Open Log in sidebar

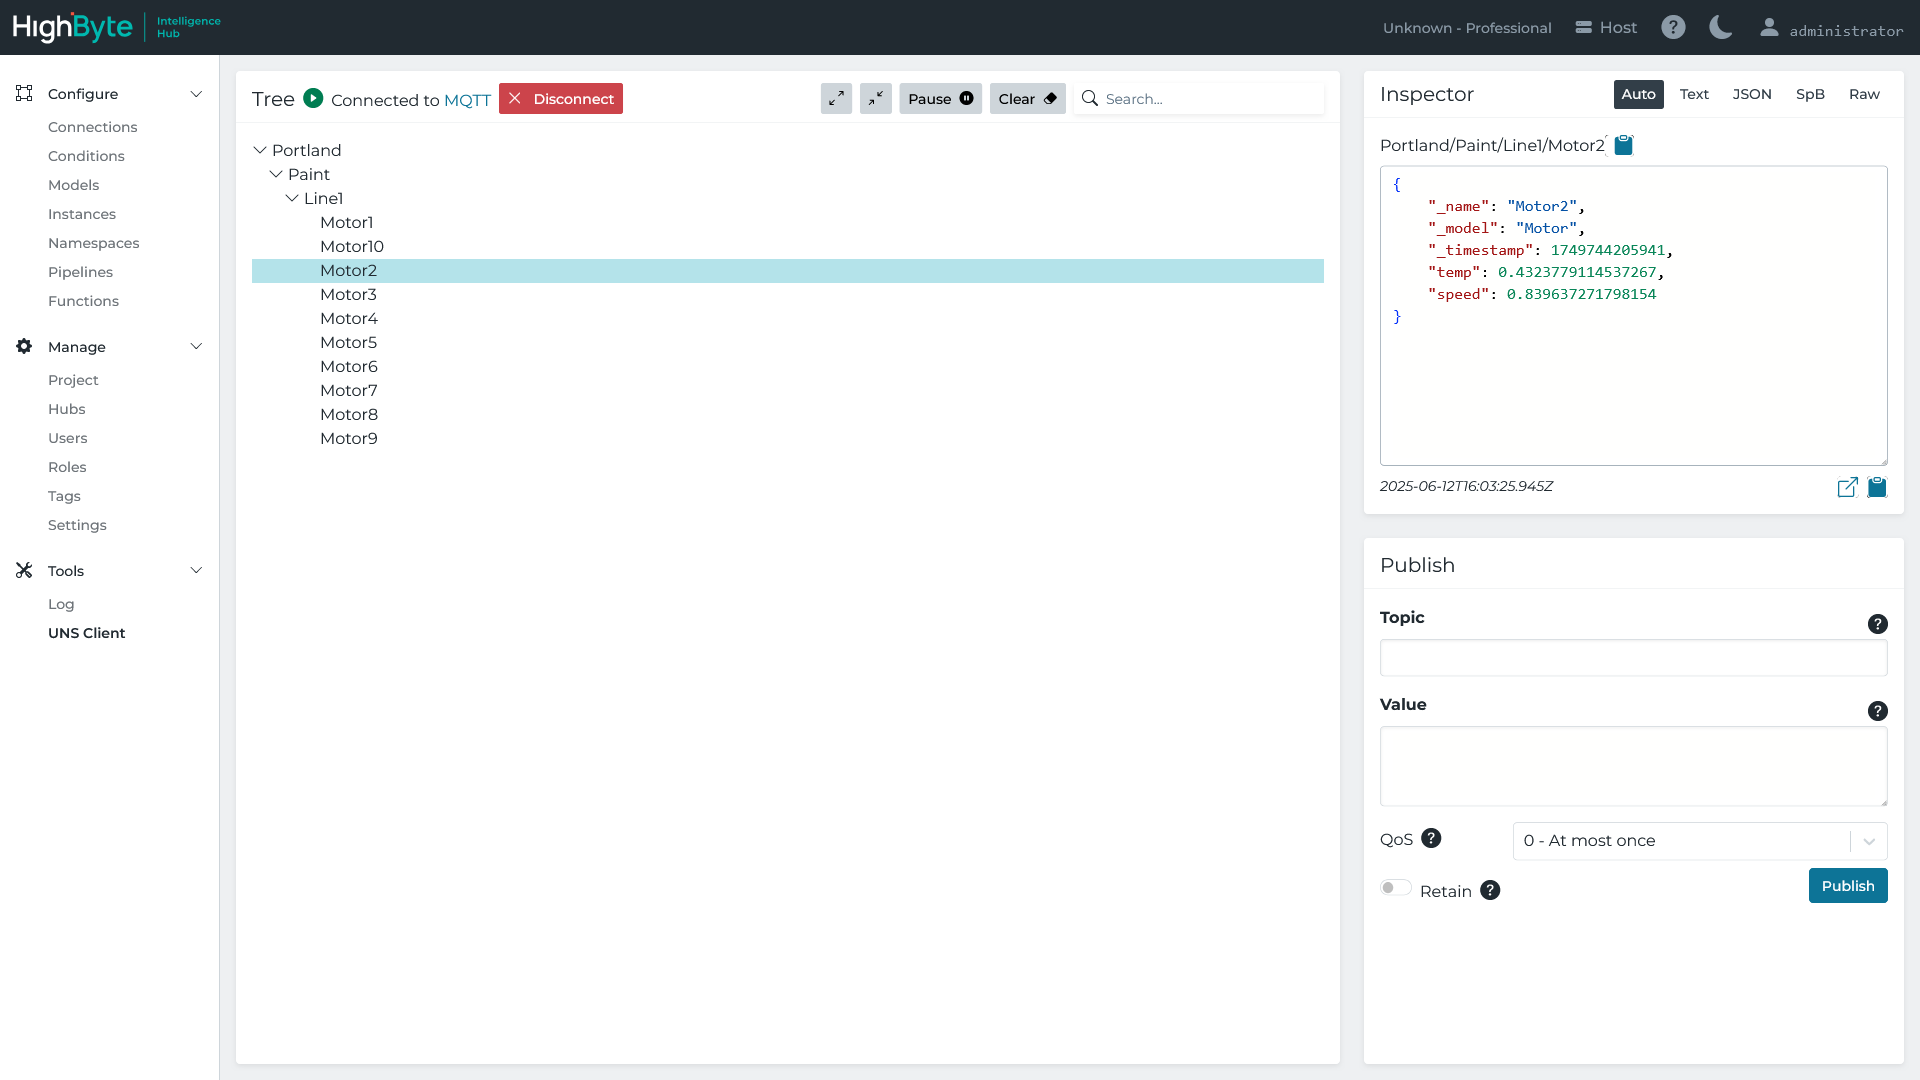coord(61,604)
